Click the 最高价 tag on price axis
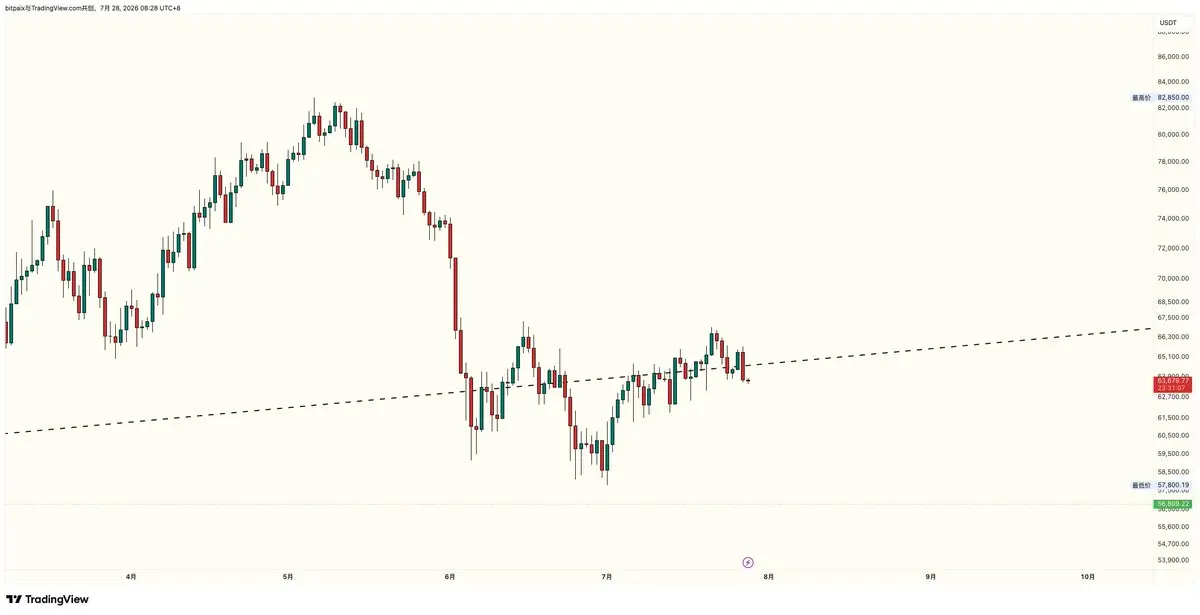 point(1141,98)
